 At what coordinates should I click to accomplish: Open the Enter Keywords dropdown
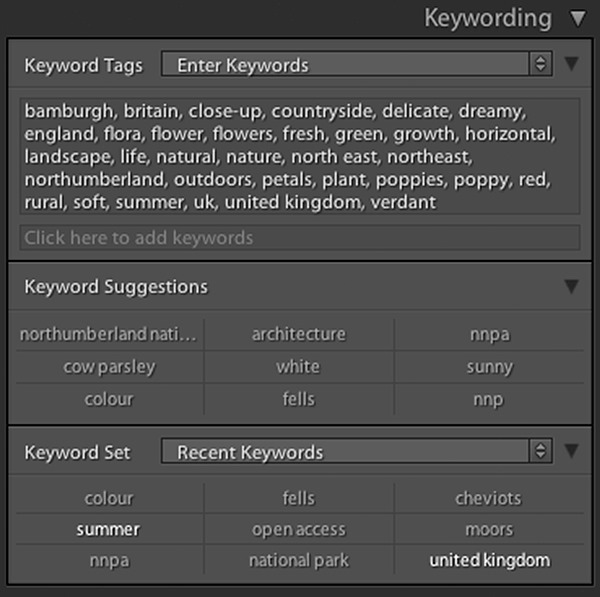pyautogui.click(x=356, y=65)
